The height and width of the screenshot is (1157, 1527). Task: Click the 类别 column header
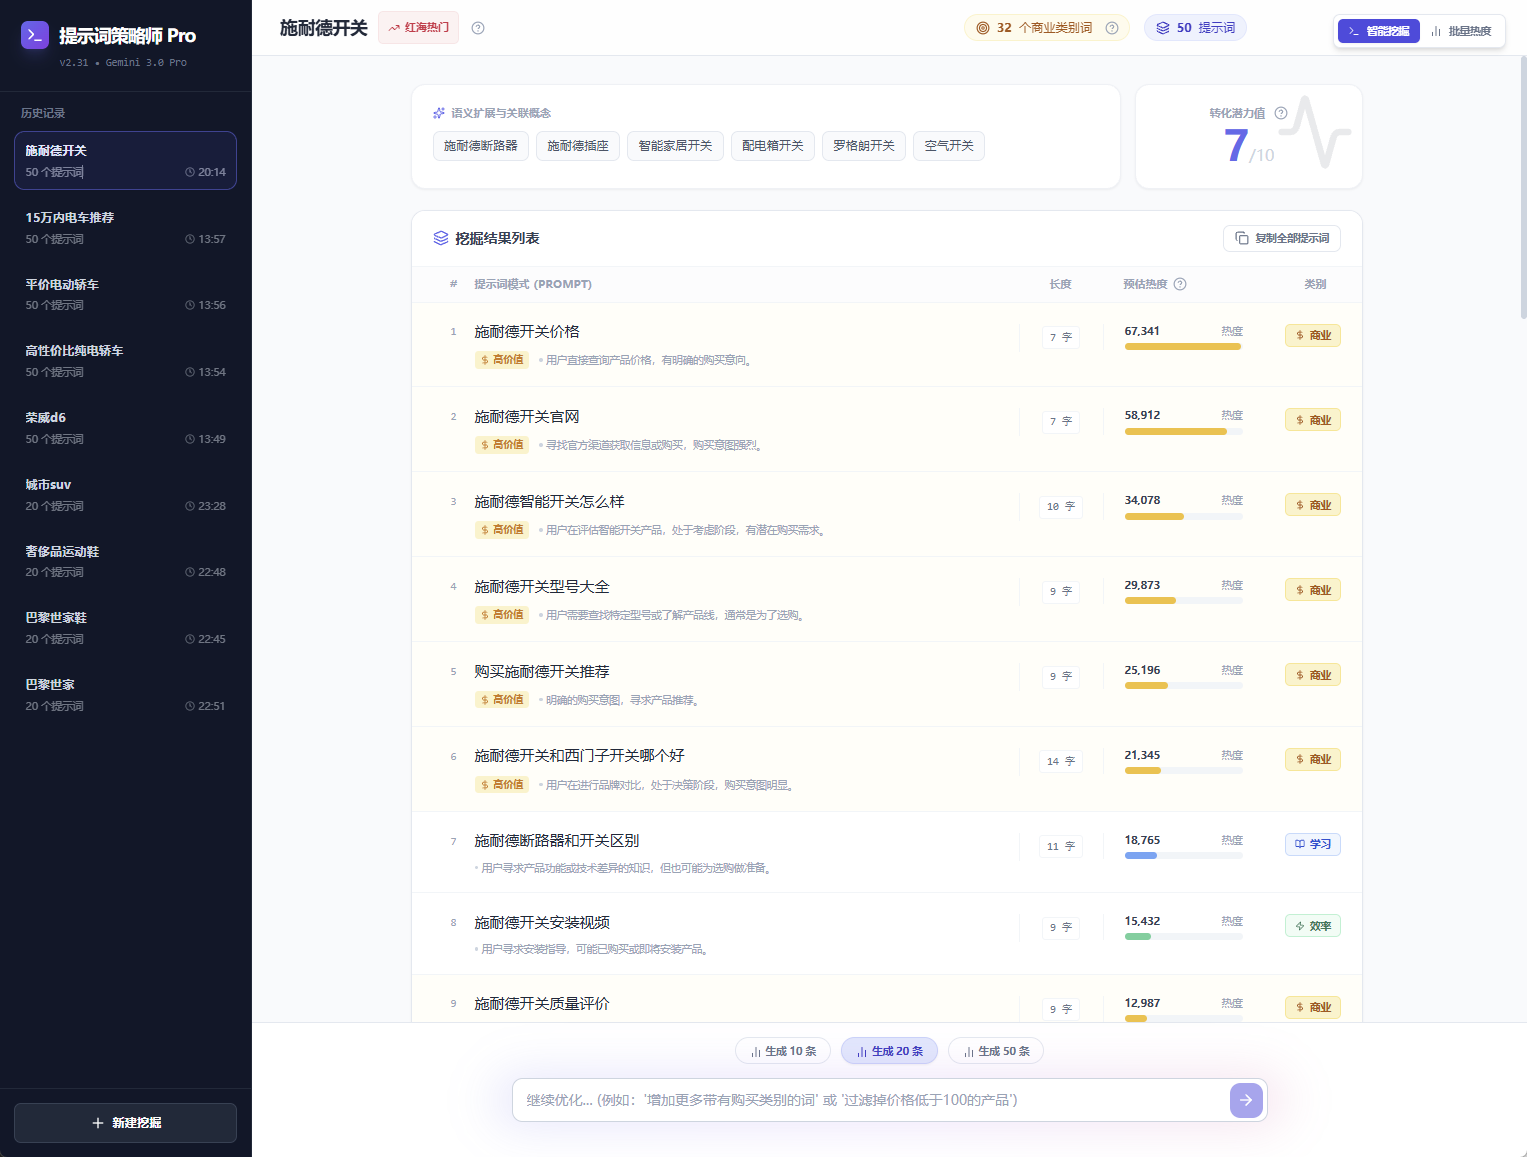point(1315,284)
